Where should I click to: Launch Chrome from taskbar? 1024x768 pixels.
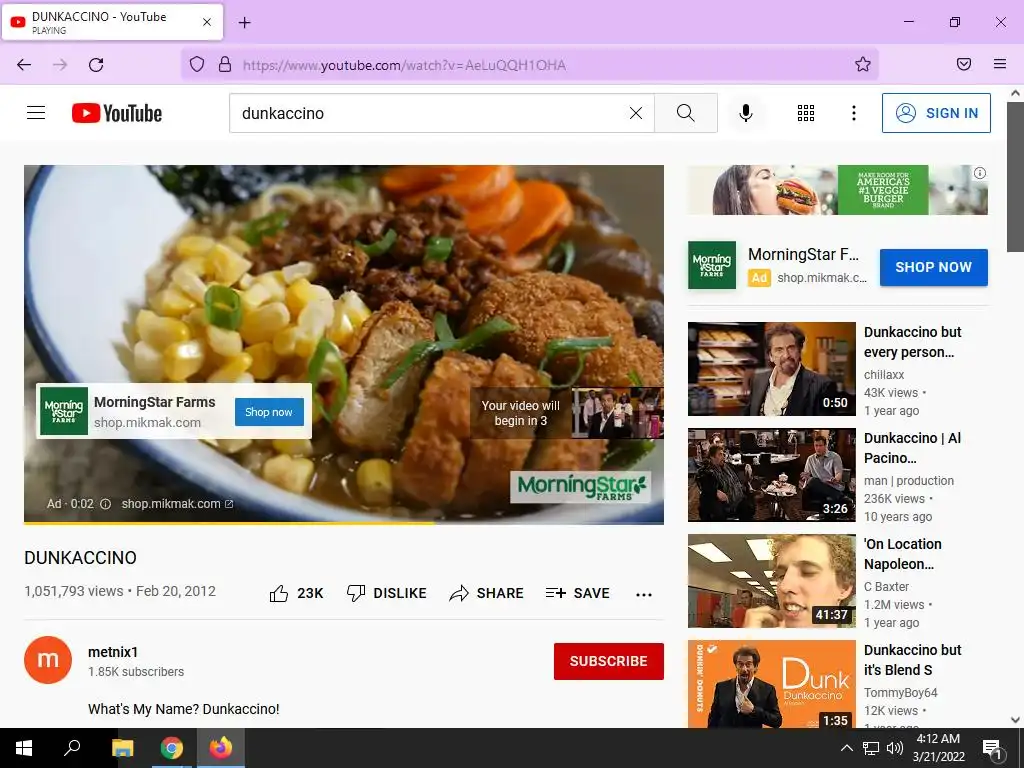point(172,748)
